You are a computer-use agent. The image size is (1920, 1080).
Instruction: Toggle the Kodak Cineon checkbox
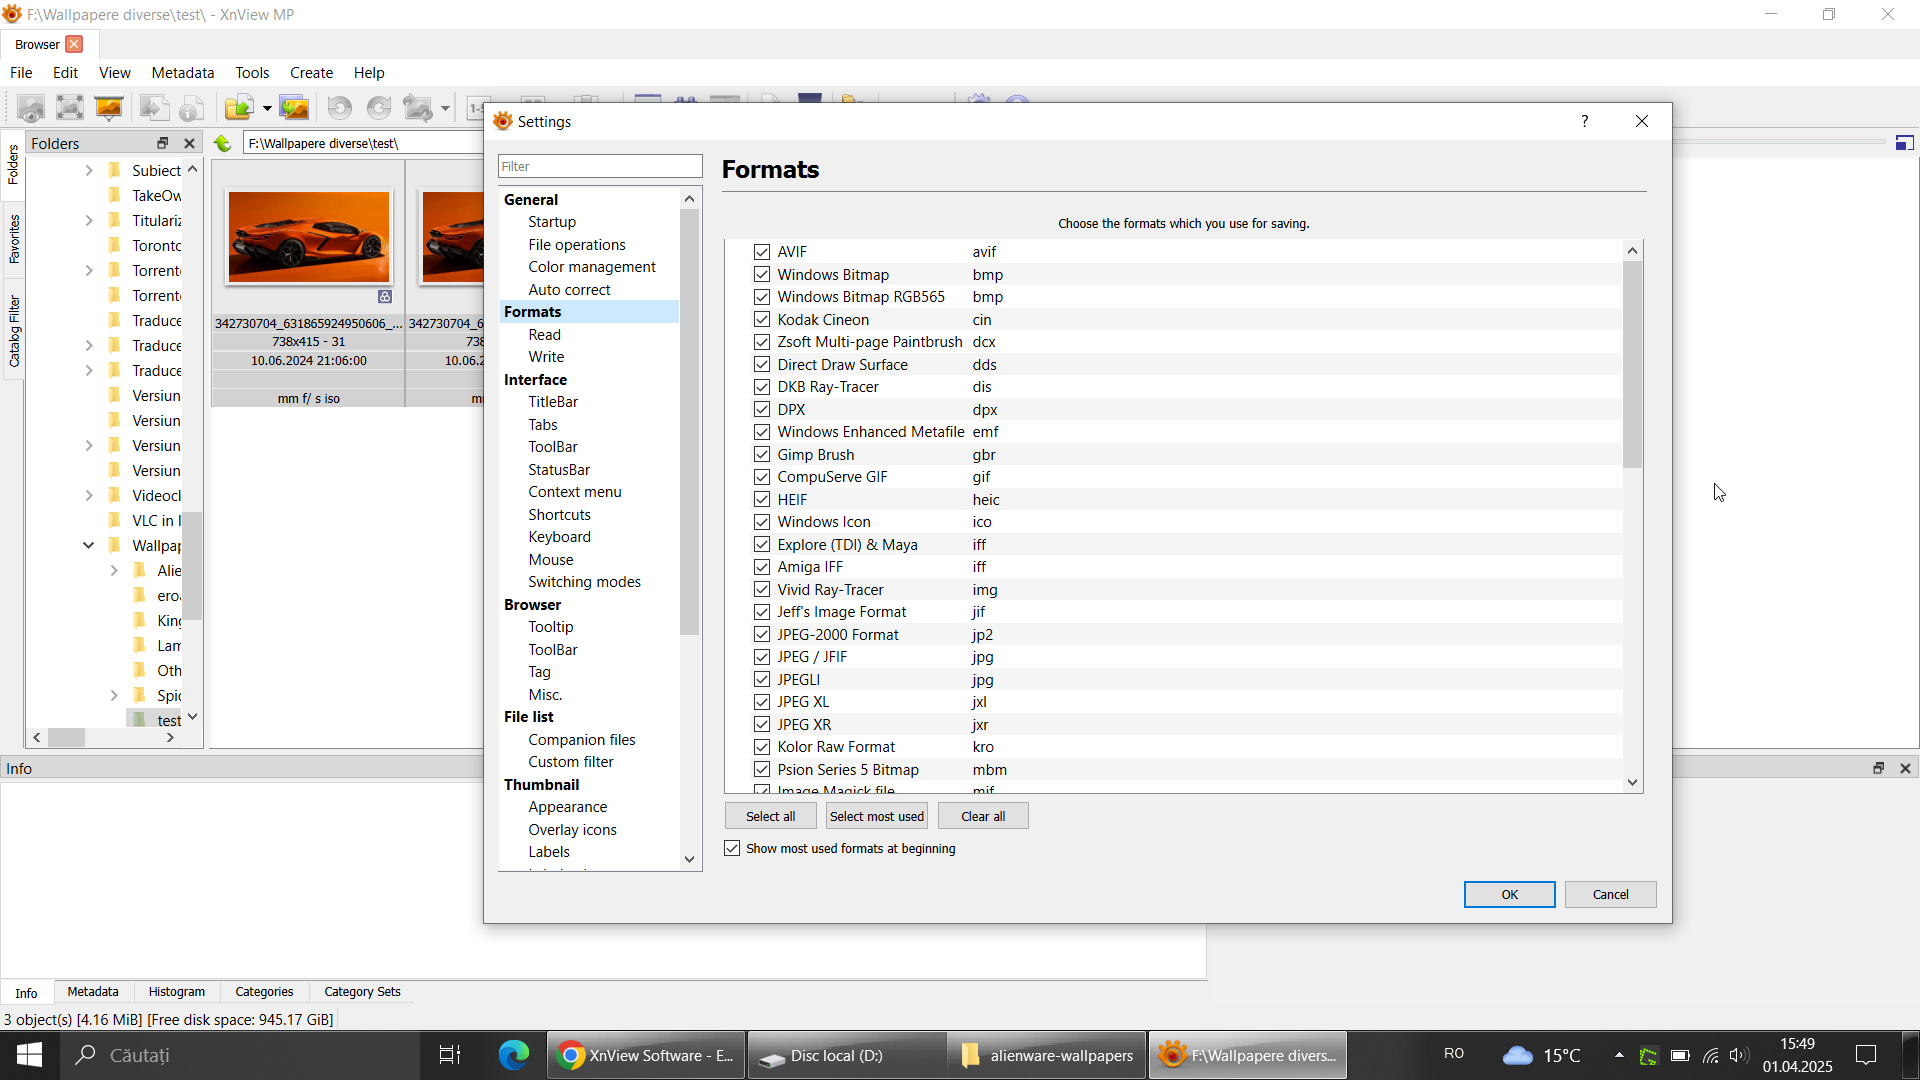coord(762,320)
